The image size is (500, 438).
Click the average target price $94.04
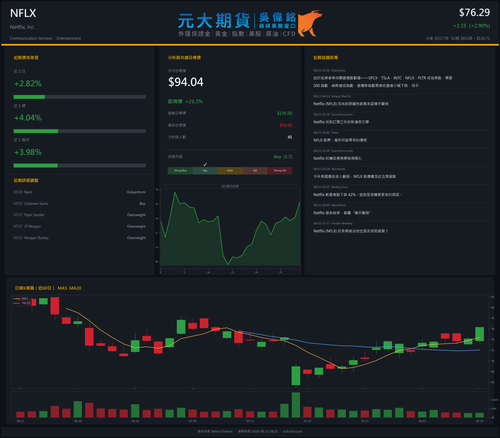tap(186, 82)
